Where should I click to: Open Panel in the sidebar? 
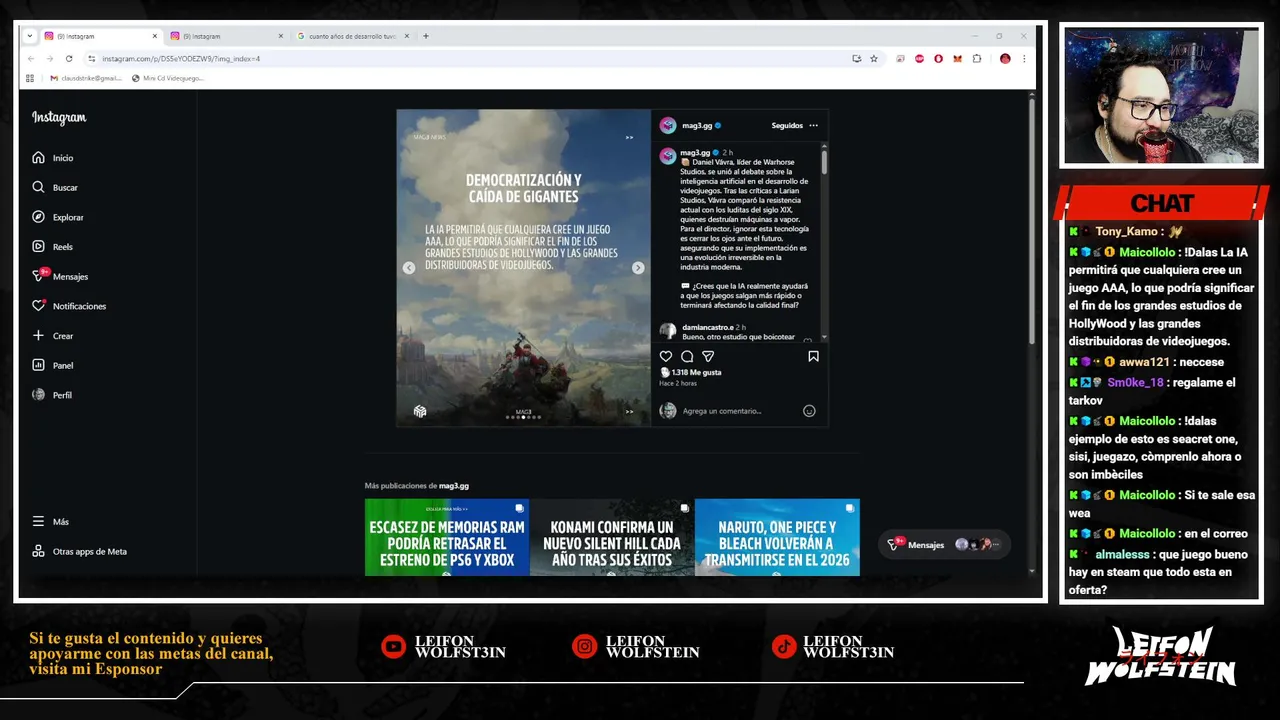coord(53,365)
